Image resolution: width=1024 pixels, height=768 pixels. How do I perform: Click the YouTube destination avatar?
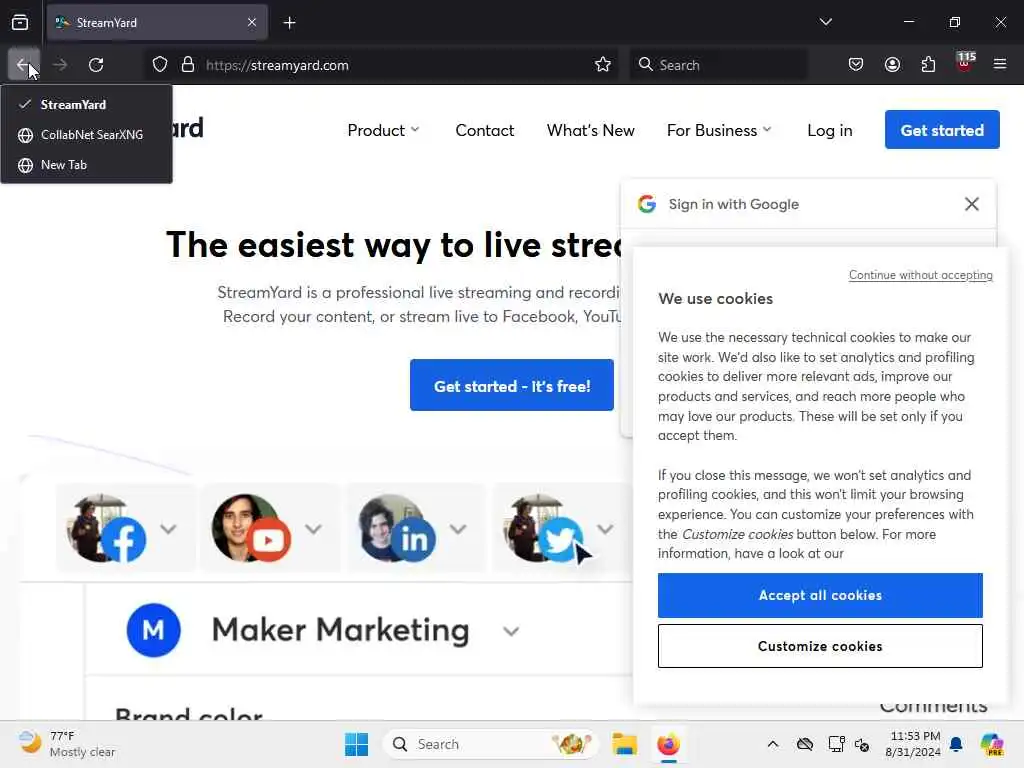[x=251, y=528]
